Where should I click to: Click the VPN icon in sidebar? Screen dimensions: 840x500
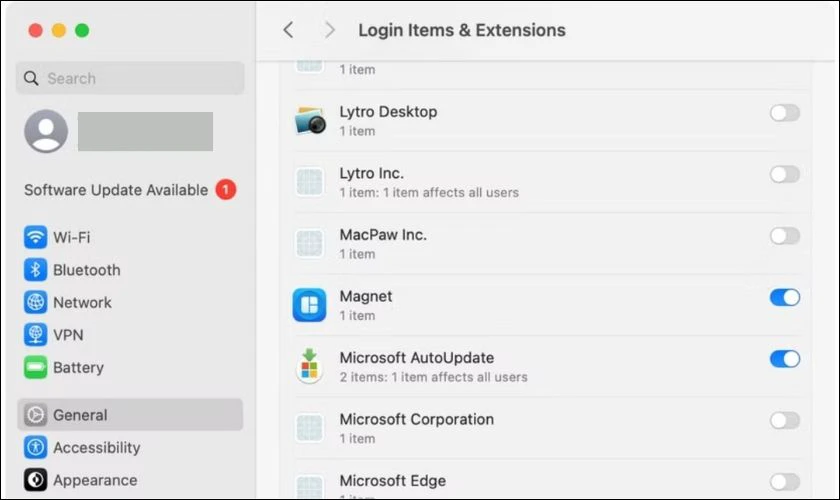(x=35, y=334)
